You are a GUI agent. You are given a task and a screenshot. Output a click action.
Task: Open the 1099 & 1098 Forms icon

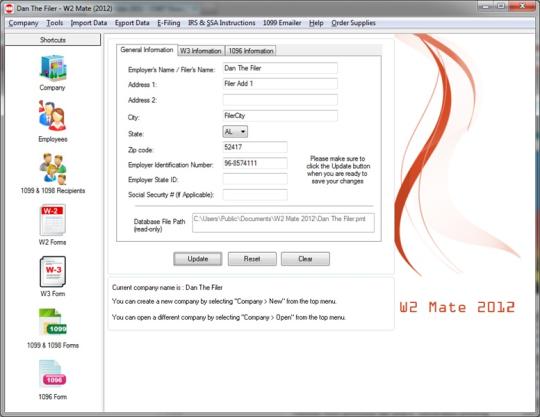tap(53, 323)
